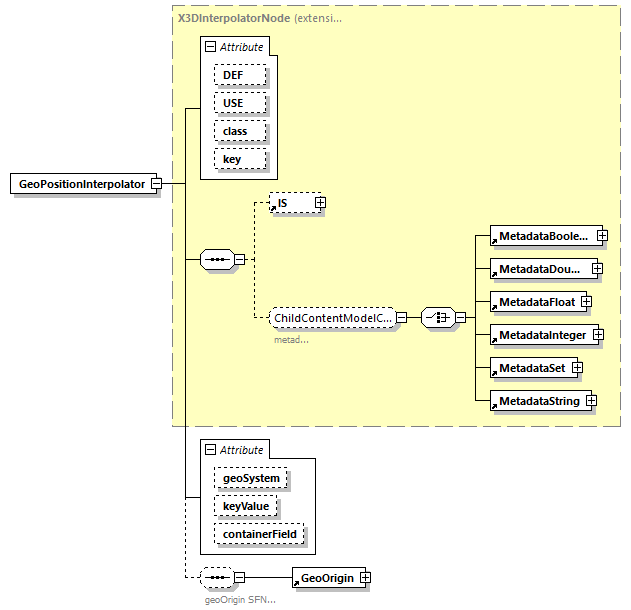Click the choice compositor icon
Viewport: 631px width, 610px height.
(x=438, y=318)
